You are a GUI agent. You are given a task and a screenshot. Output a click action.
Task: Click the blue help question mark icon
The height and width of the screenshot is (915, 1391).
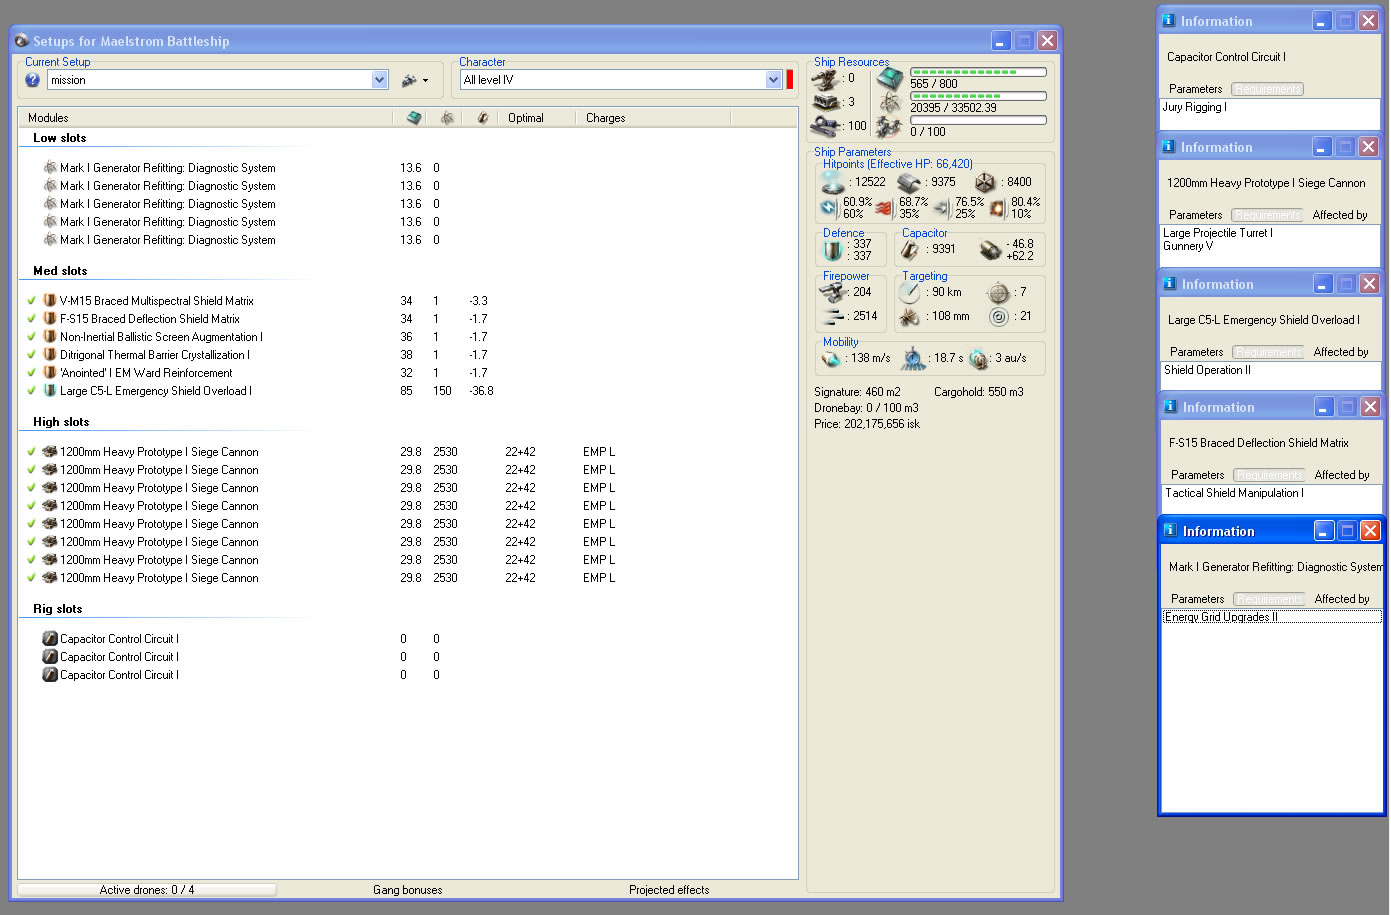click(x=32, y=80)
